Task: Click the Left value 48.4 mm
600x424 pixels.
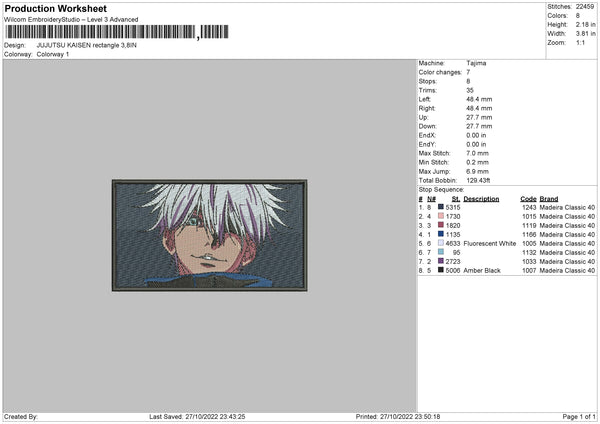Action: [x=479, y=99]
